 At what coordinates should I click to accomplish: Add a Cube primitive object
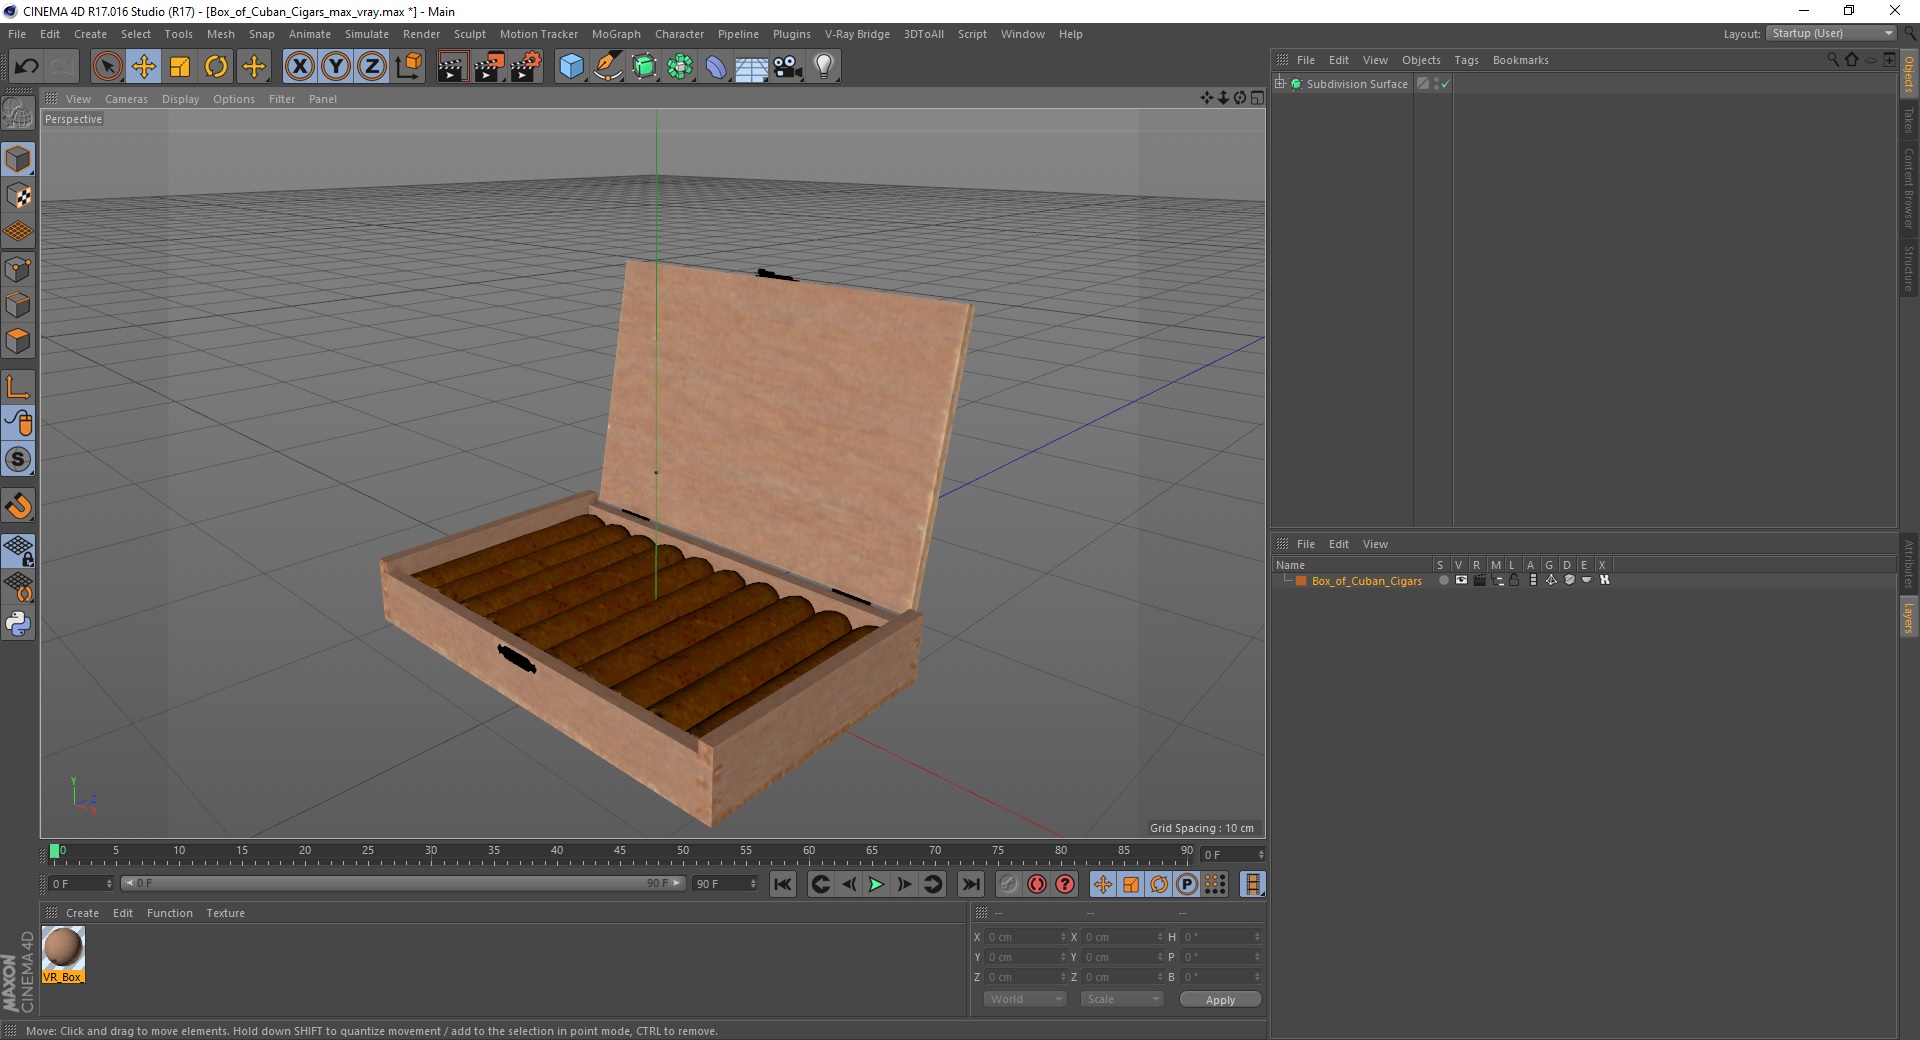[571, 67]
